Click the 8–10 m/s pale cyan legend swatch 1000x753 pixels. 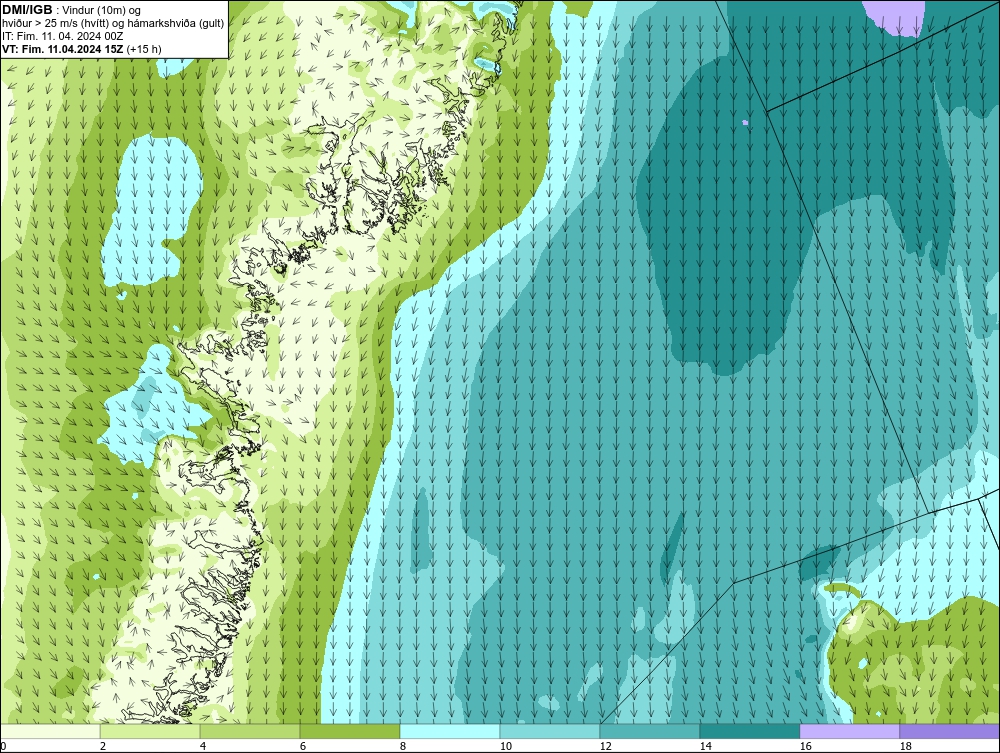[x=450, y=731]
